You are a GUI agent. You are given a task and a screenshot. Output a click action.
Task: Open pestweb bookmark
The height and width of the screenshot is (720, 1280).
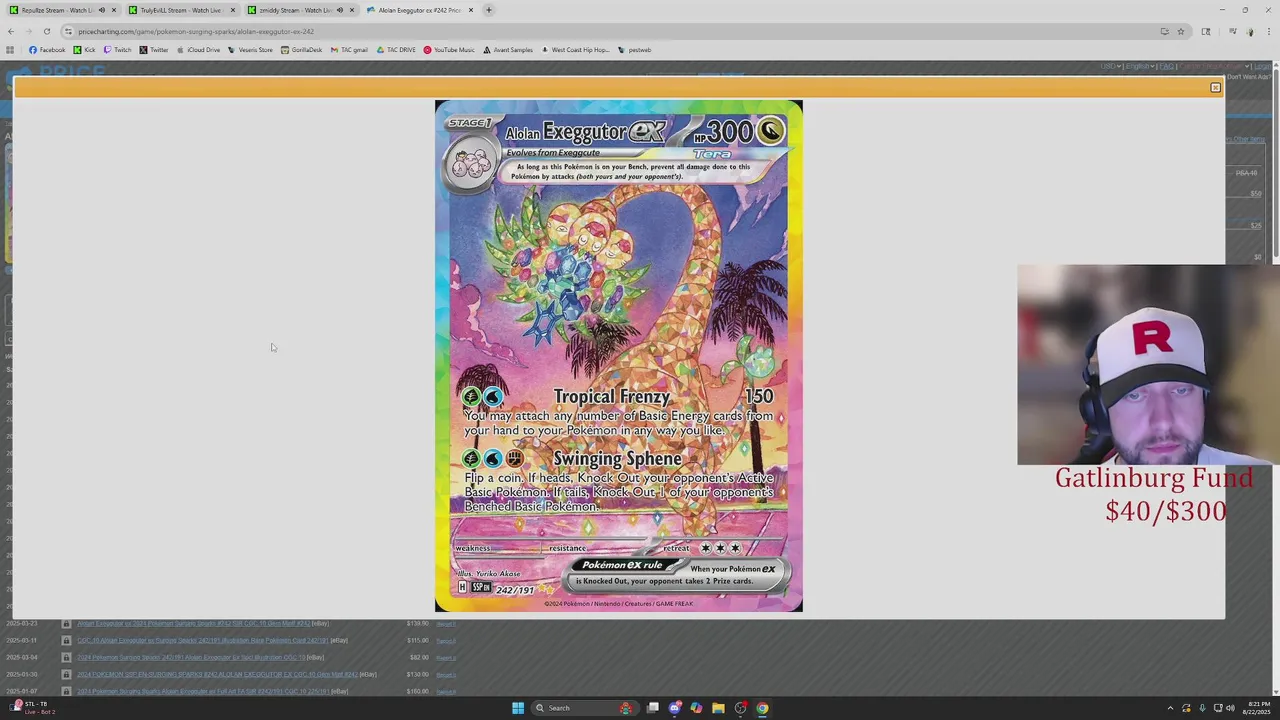(x=635, y=50)
